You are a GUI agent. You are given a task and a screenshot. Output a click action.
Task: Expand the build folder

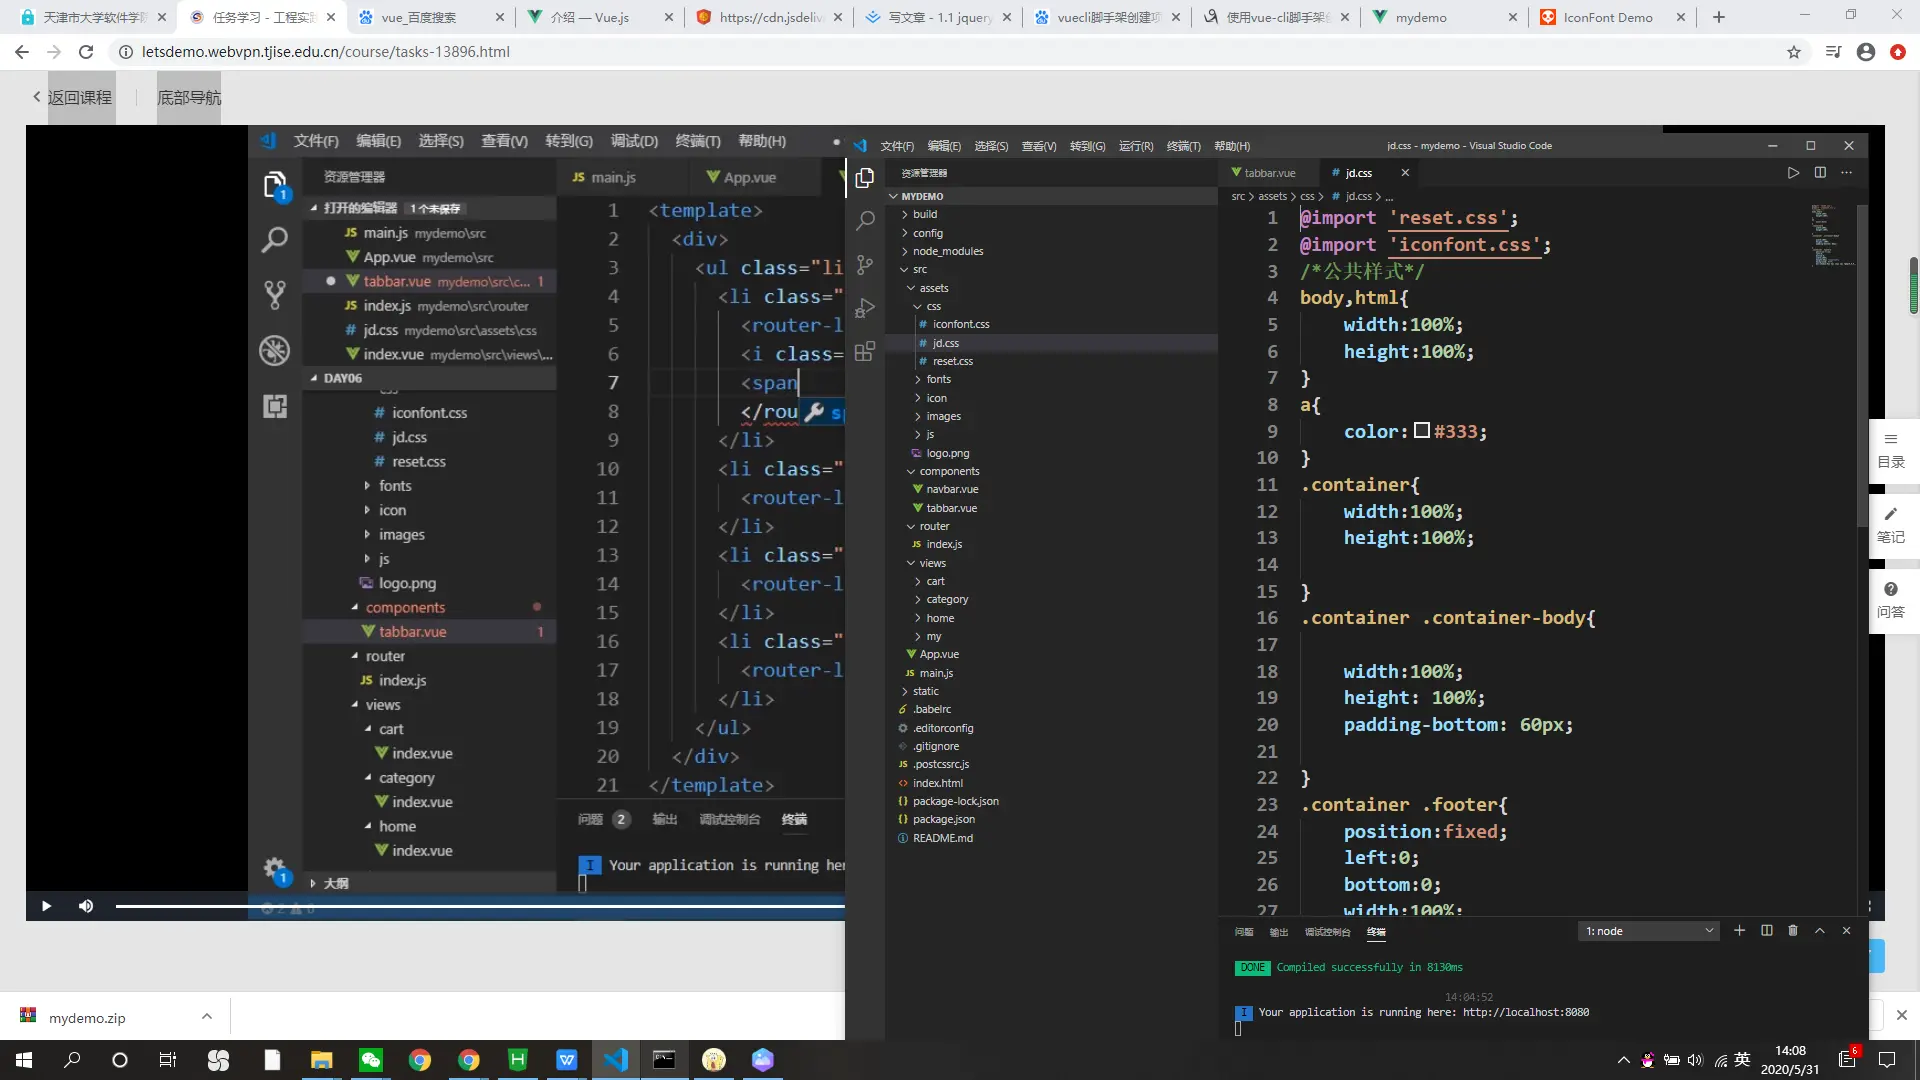coord(924,214)
